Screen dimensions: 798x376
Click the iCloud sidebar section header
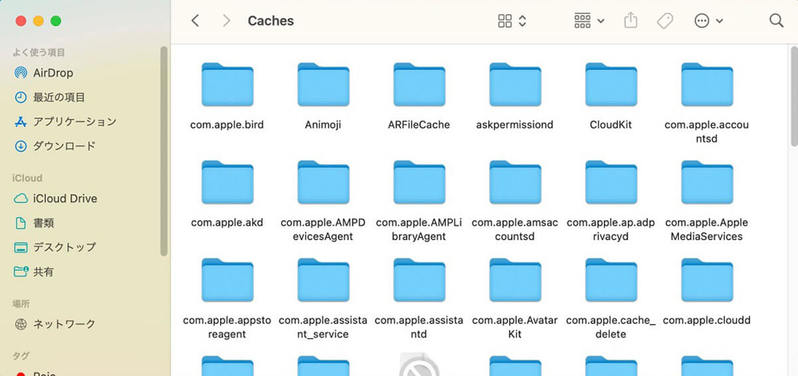(x=27, y=178)
